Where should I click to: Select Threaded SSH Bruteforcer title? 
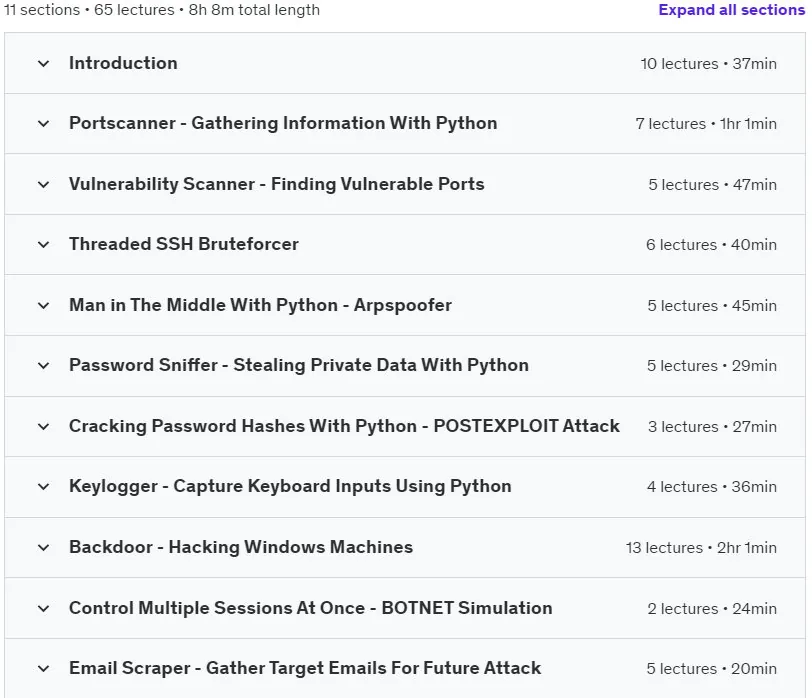[x=184, y=244]
